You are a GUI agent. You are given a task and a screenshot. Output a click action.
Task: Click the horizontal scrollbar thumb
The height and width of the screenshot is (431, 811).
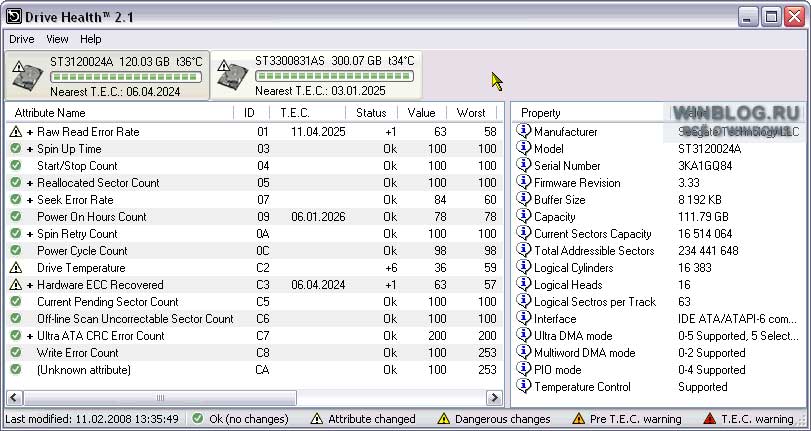160,397
